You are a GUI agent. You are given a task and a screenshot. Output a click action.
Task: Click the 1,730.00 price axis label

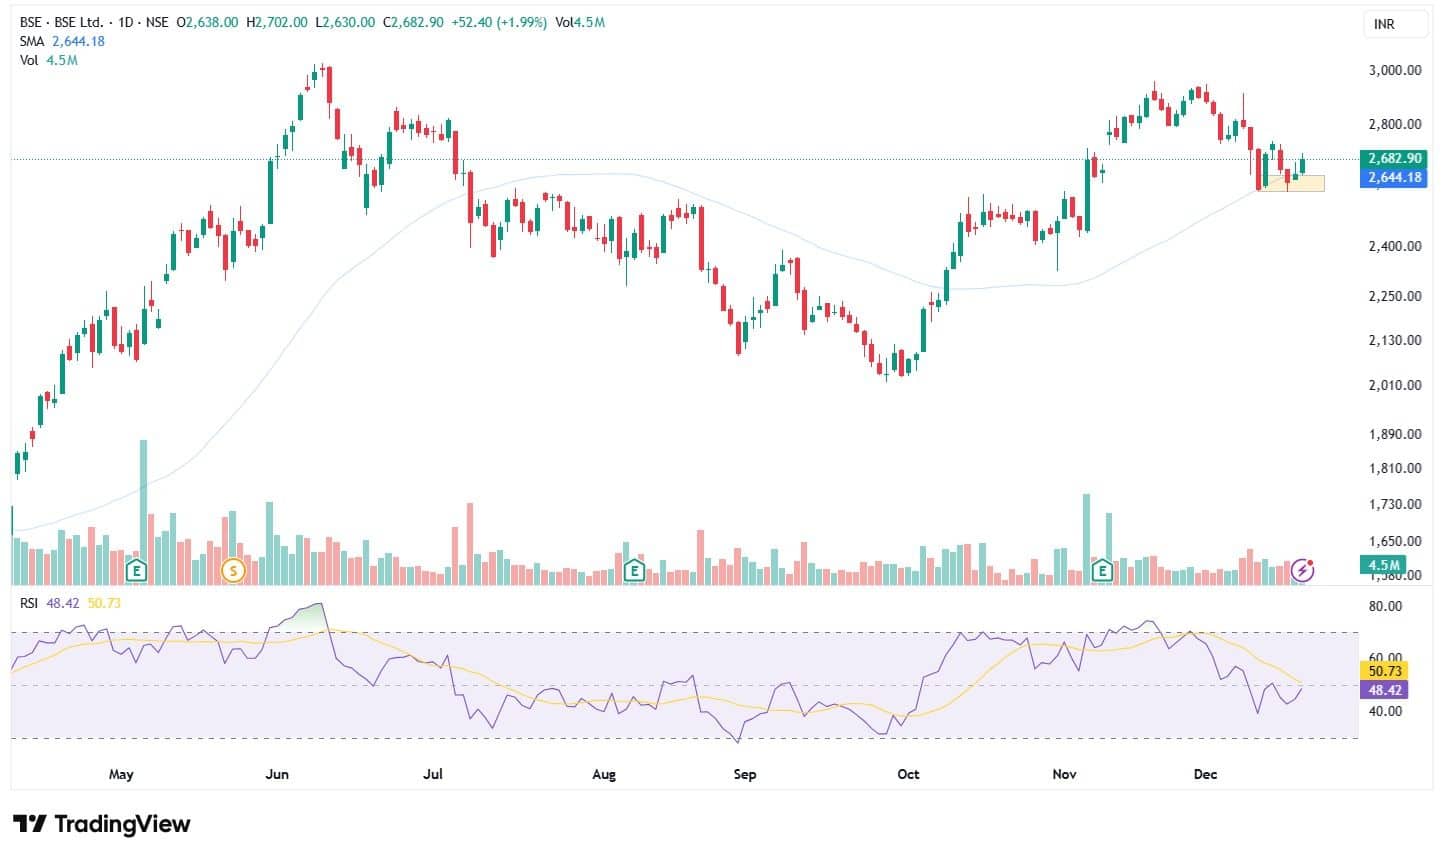pos(1395,504)
